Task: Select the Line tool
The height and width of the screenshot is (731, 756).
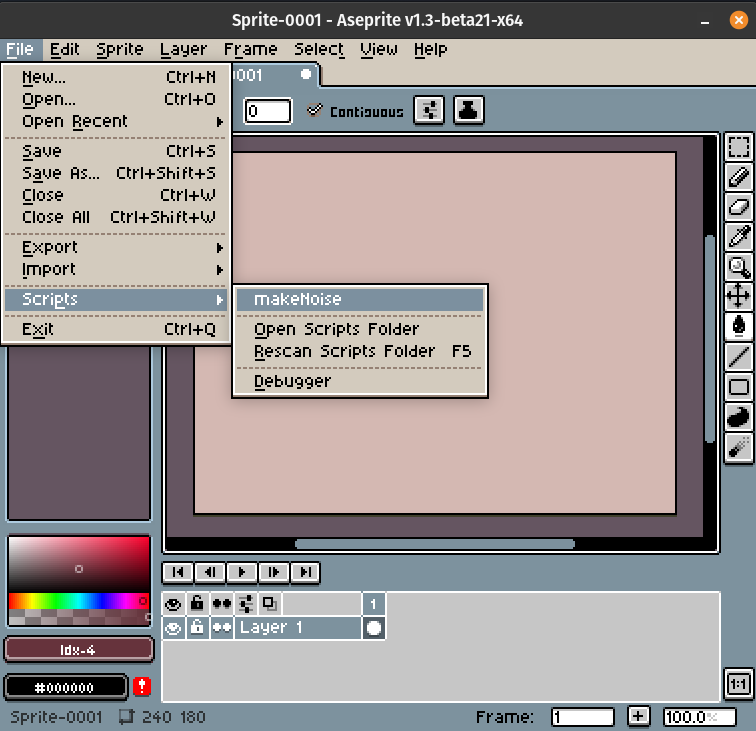Action: (738, 356)
